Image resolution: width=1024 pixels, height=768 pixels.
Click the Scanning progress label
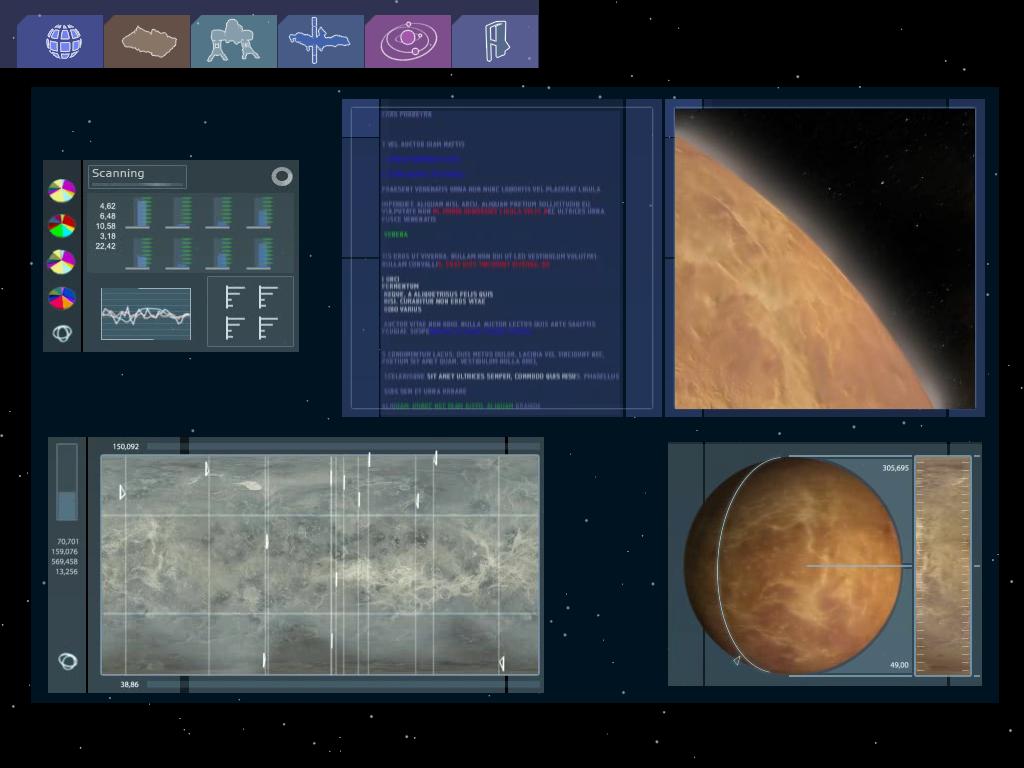click(137, 176)
